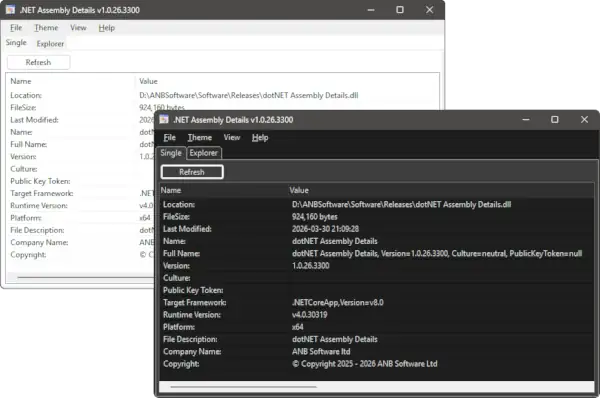Screen dimensions: 600x398
Task: Open Theme menu in light window
Action: [46, 28]
